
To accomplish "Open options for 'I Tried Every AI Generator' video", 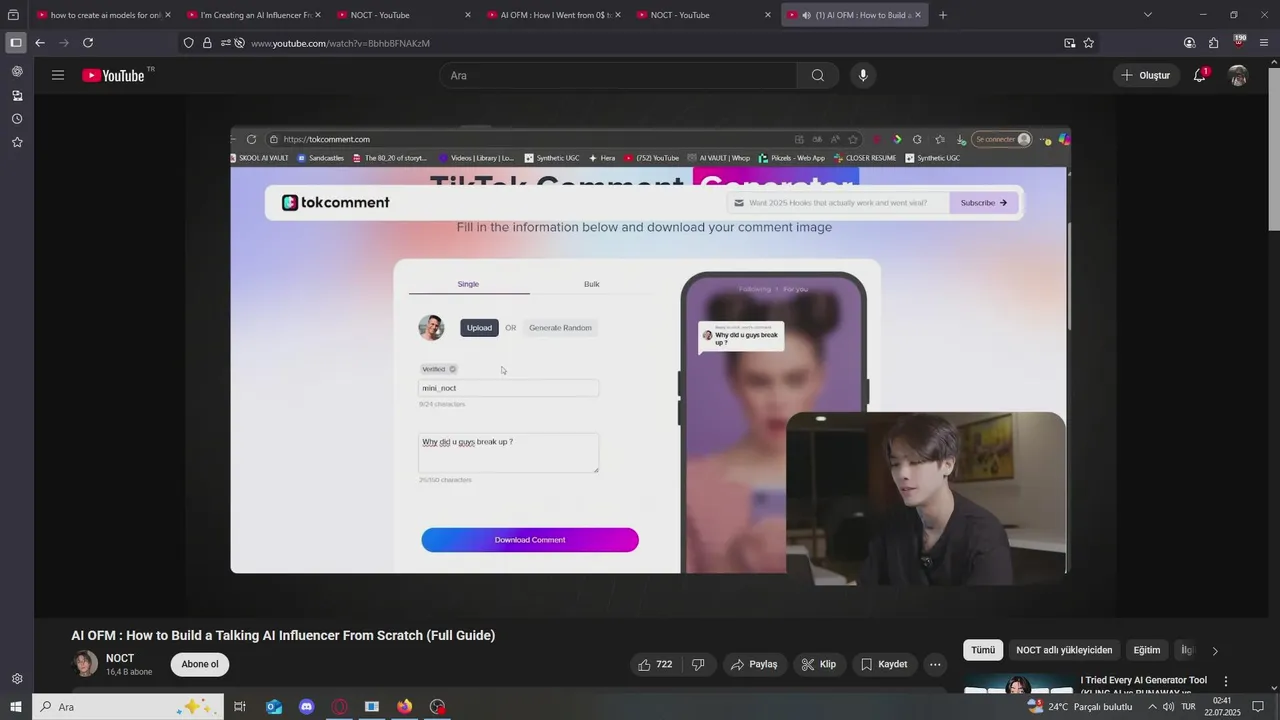I will (x=1226, y=681).
